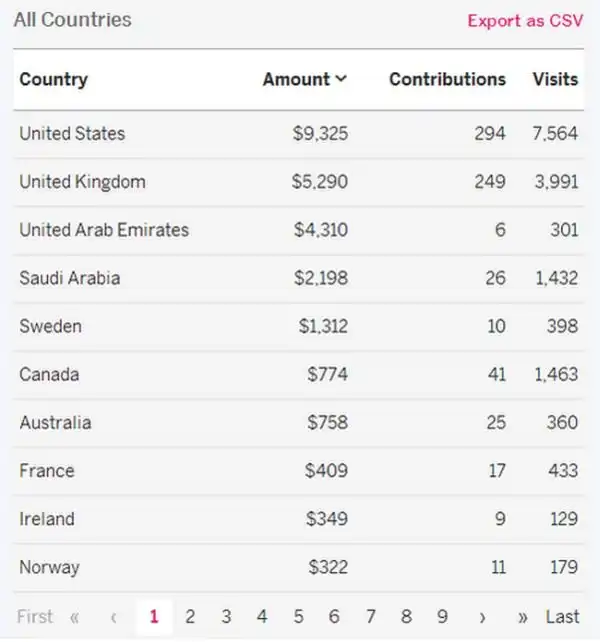
Task: Open page 2 of countries
Action: (190, 617)
